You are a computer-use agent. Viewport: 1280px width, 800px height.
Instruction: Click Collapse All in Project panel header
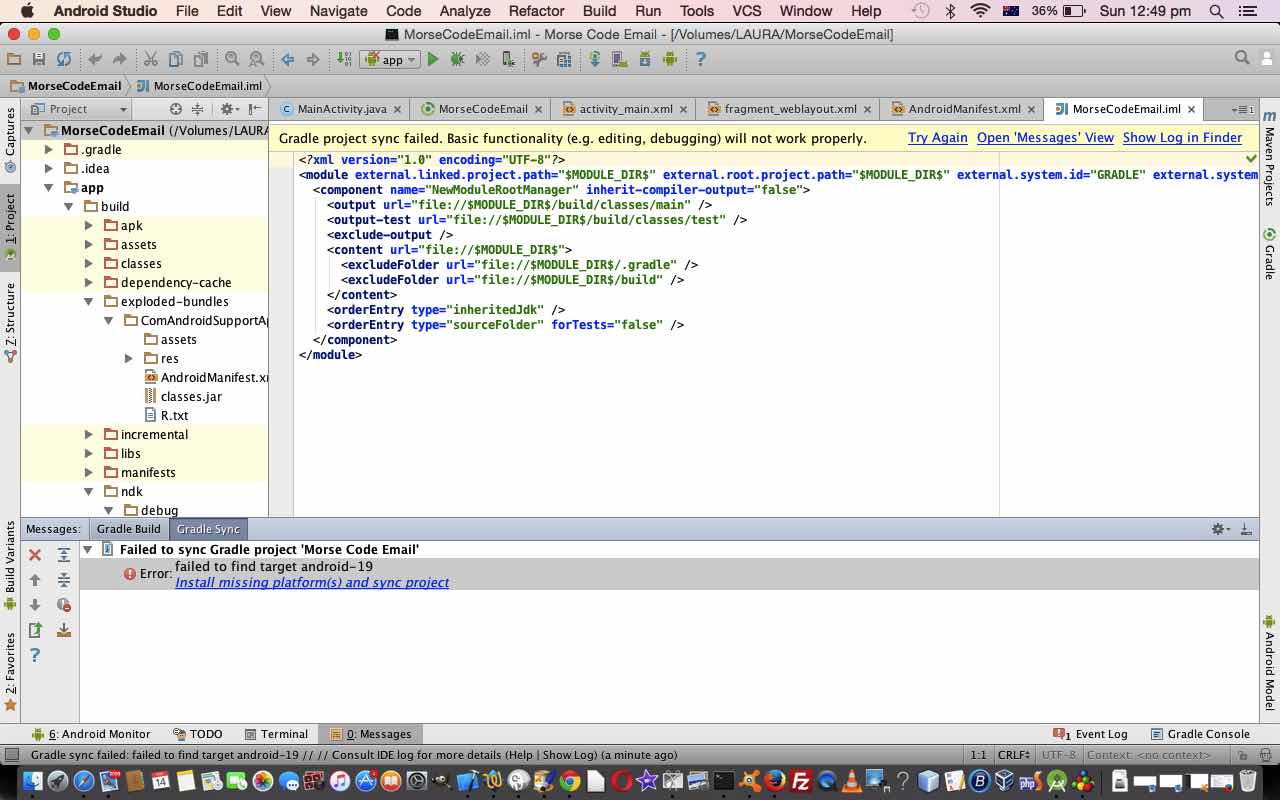197,109
